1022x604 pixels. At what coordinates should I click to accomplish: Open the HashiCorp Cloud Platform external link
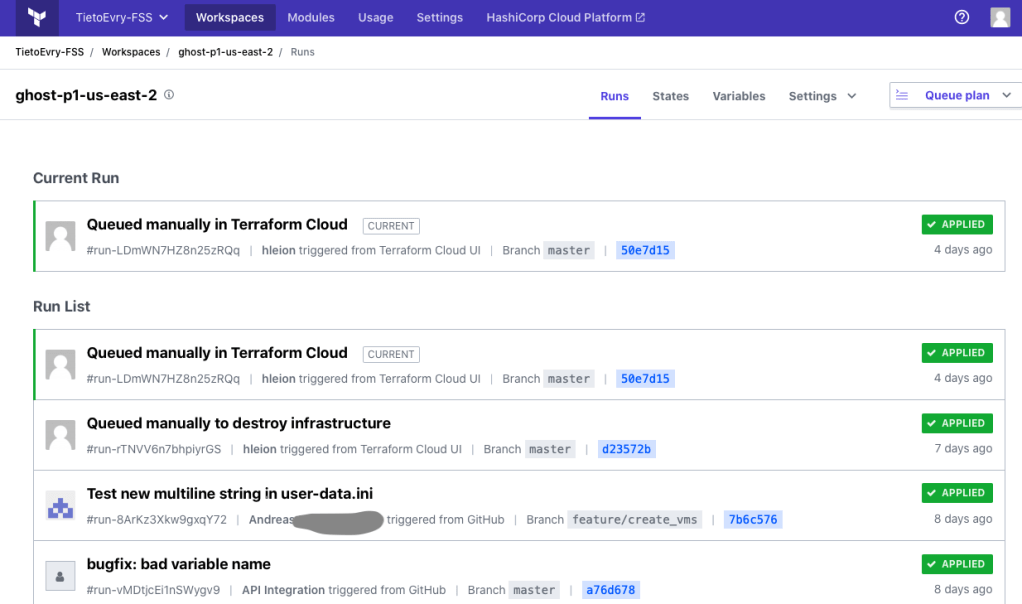(x=565, y=18)
